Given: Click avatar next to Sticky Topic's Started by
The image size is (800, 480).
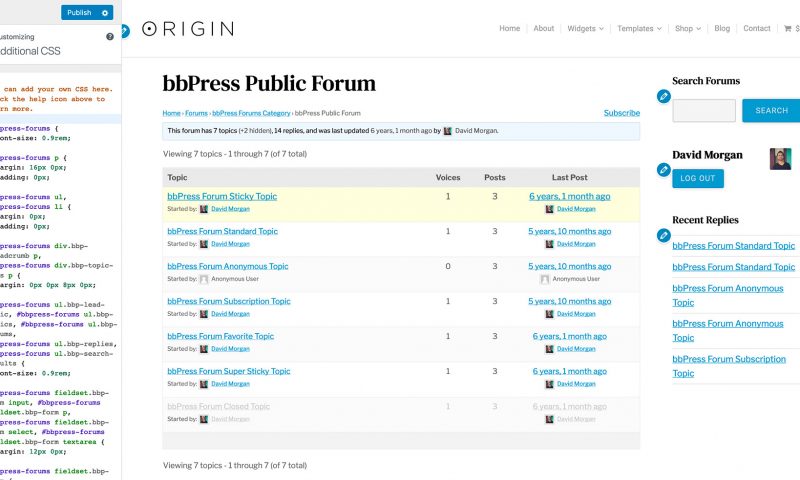Looking at the screenshot, I should [204, 209].
